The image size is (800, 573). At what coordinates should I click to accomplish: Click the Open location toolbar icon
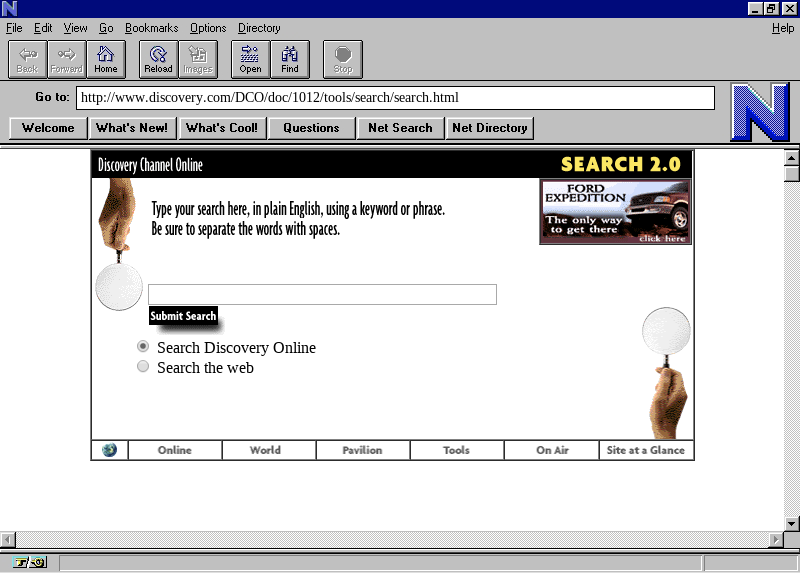[x=250, y=59]
